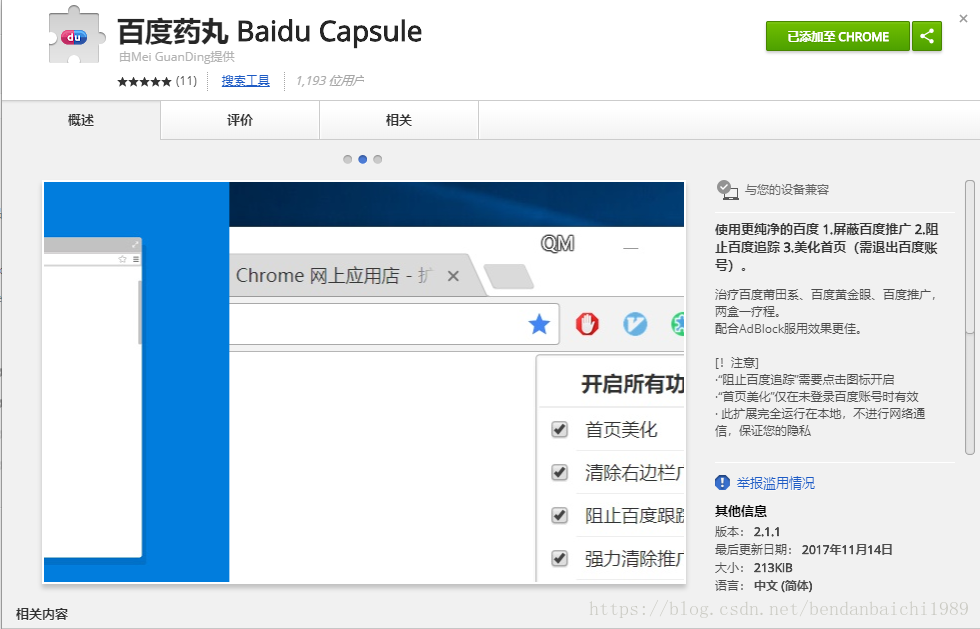
Task: Close the extension details overlay
Action: point(963,19)
